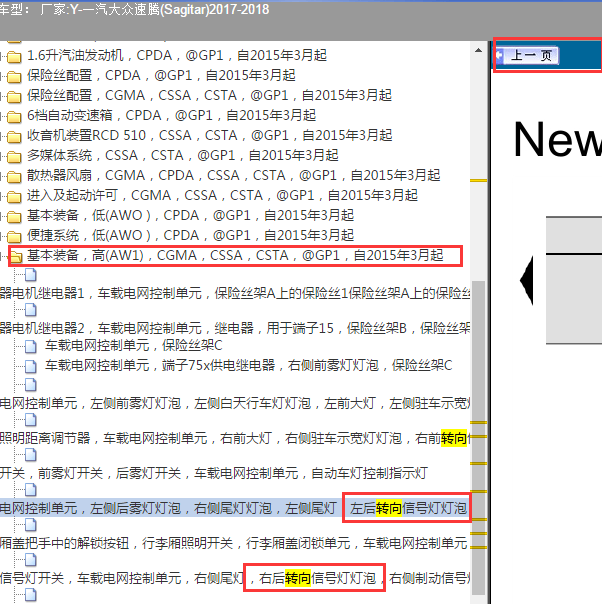Open folder icon for 多媒体系统
This screenshot has height=604, width=602.
[x=14, y=157]
